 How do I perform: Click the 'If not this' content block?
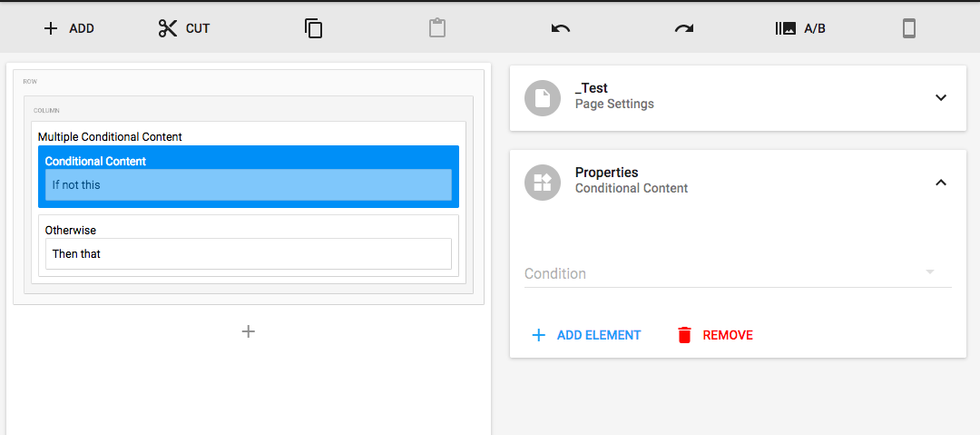click(x=248, y=185)
